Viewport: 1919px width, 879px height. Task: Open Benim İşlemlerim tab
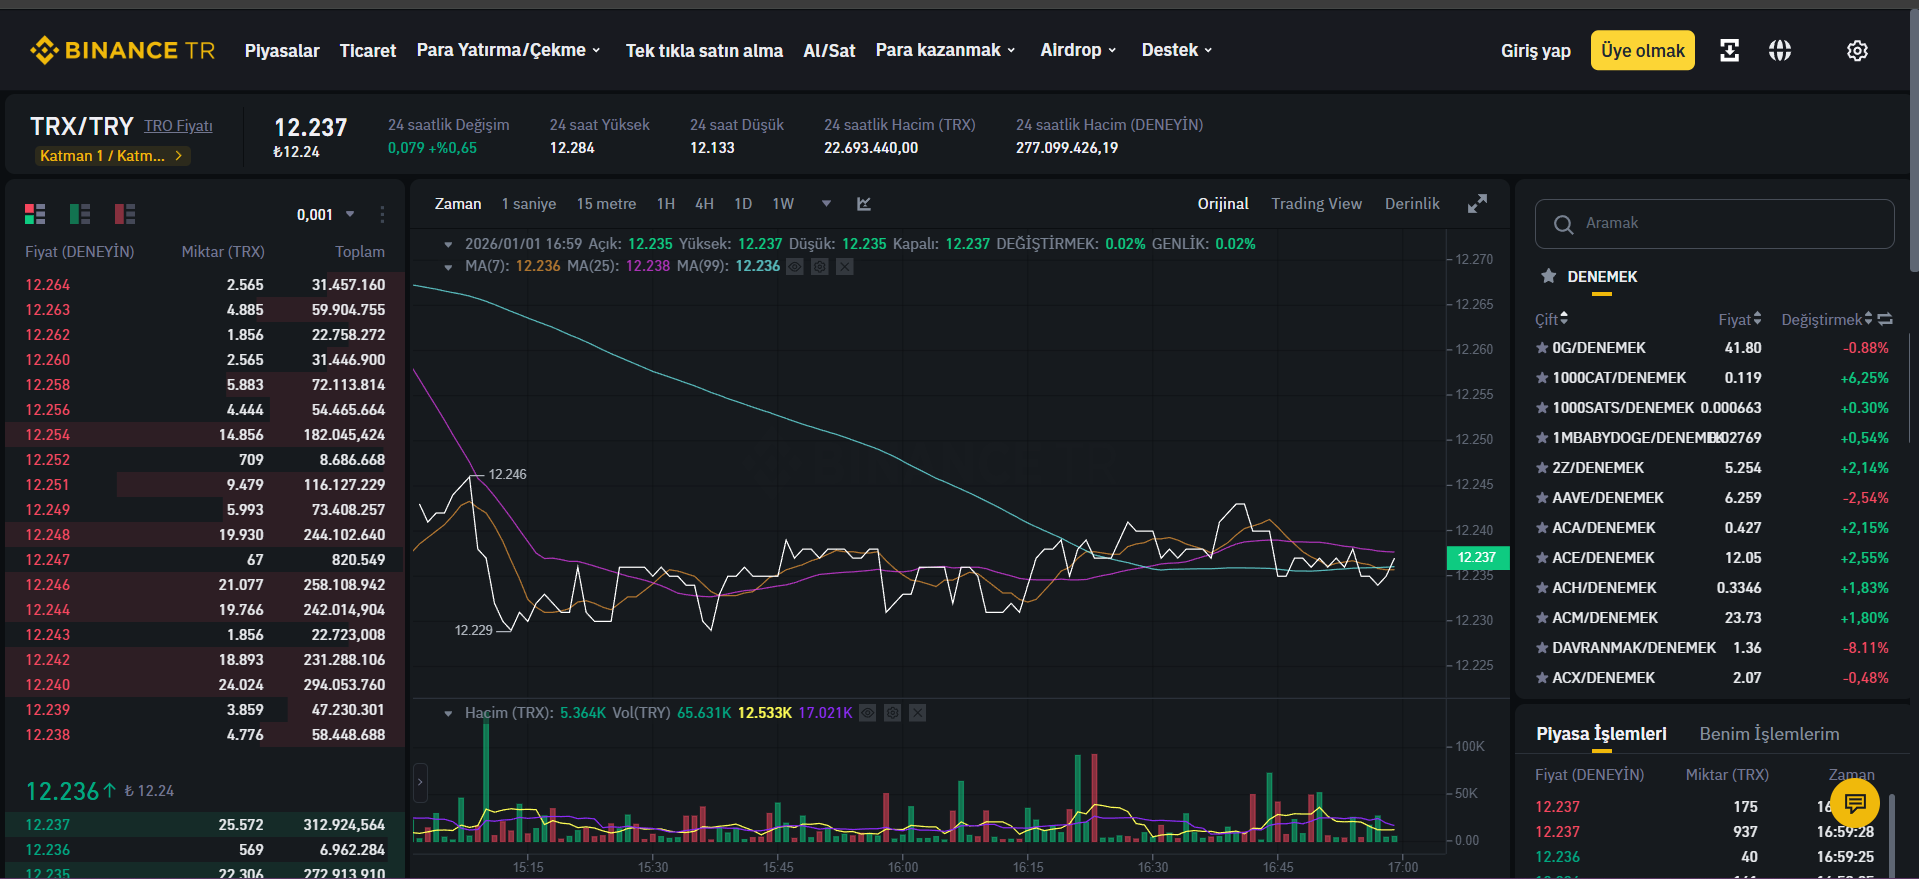click(x=1769, y=734)
